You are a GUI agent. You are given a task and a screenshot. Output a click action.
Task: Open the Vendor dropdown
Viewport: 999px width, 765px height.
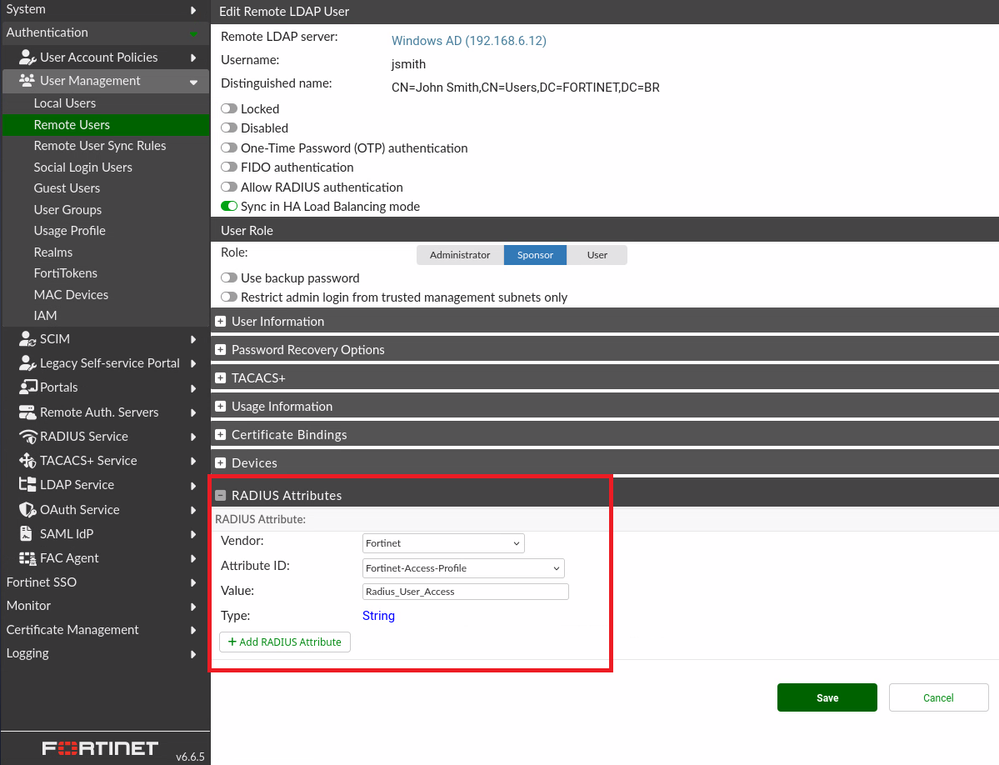click(443, 543)
